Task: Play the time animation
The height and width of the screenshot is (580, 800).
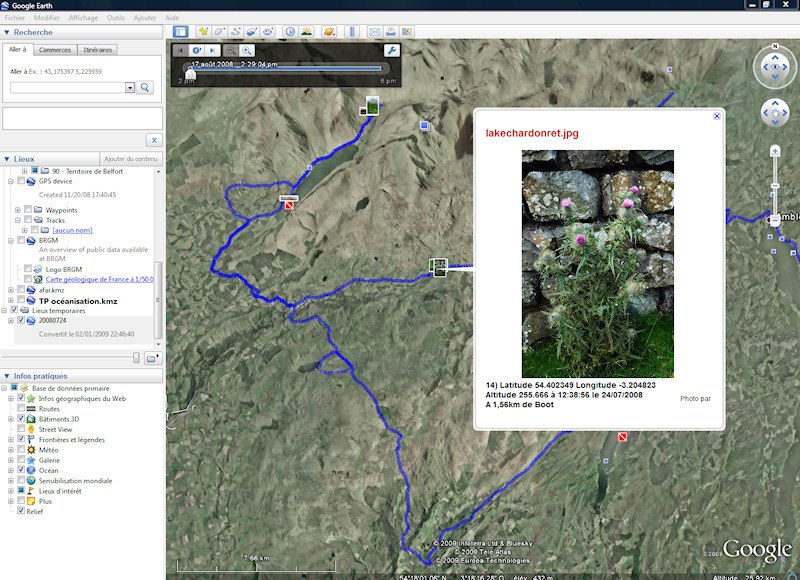Action: coord(196,51)
